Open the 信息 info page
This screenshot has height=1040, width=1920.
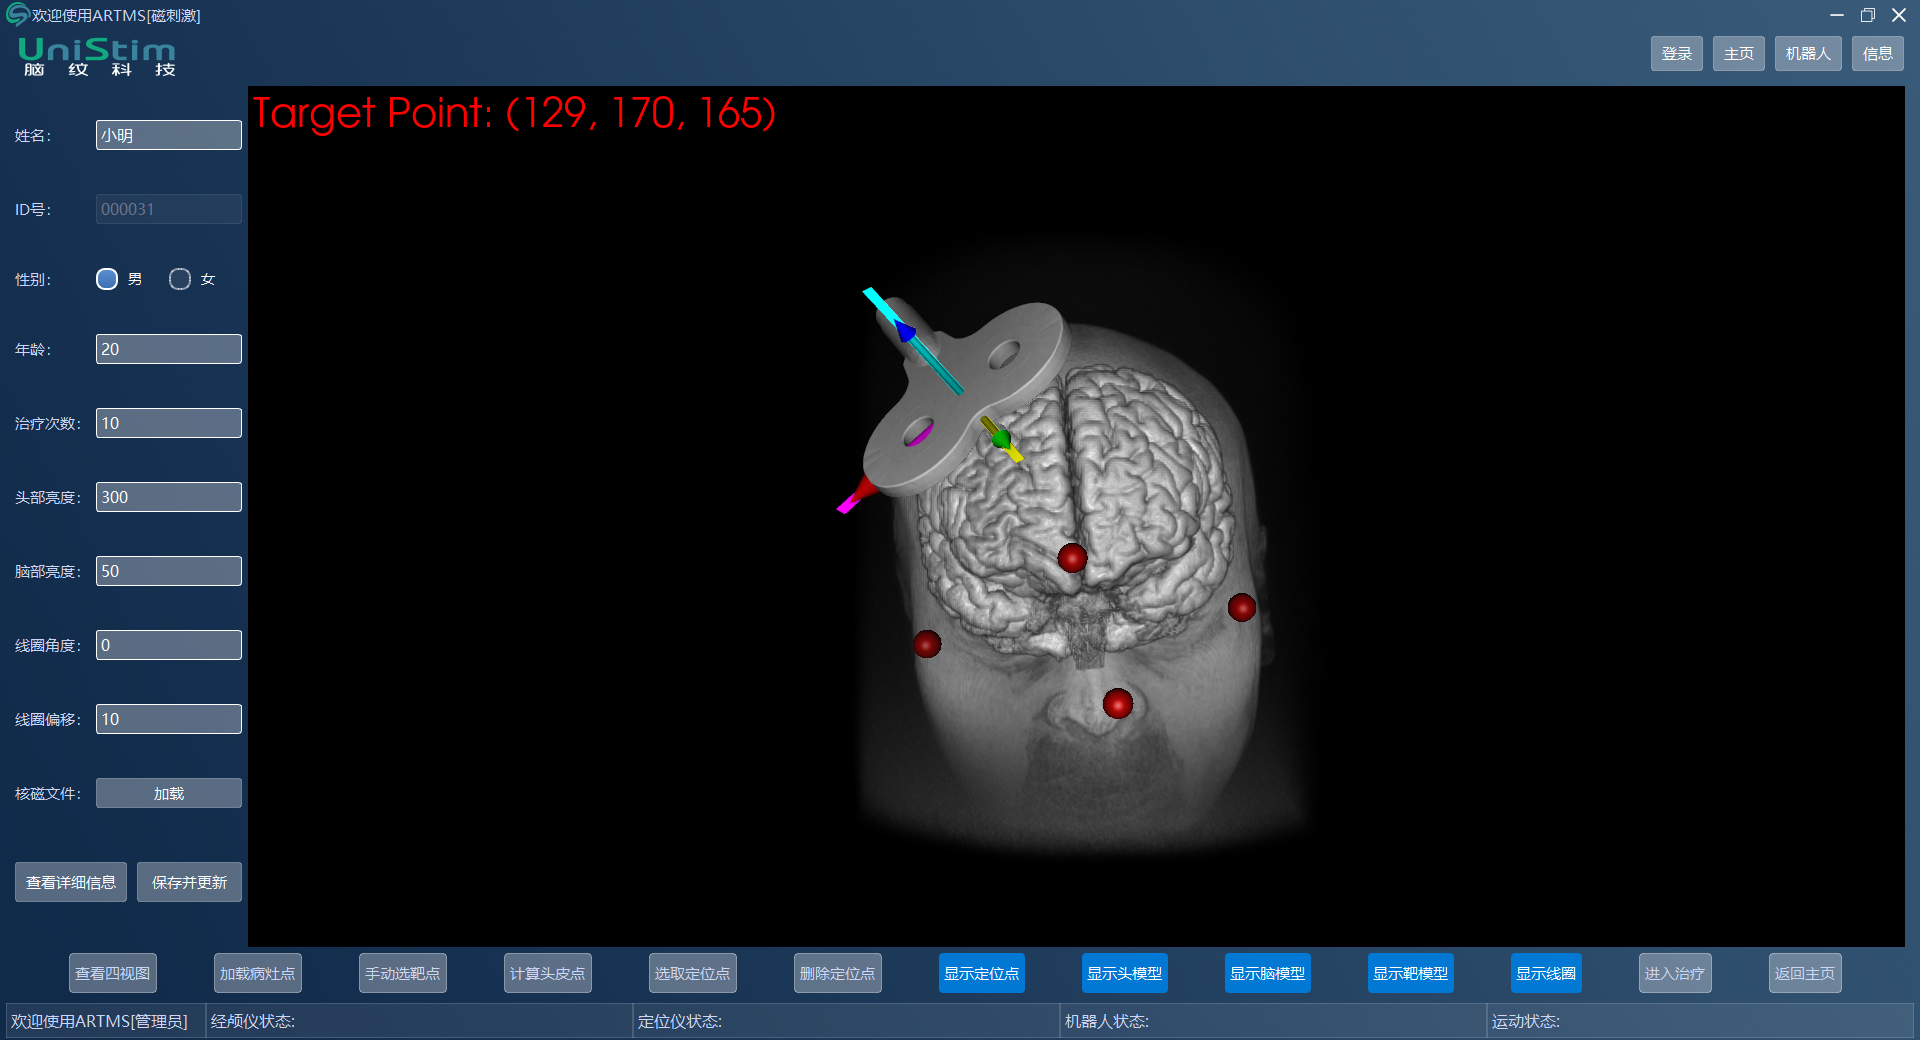1877,54
